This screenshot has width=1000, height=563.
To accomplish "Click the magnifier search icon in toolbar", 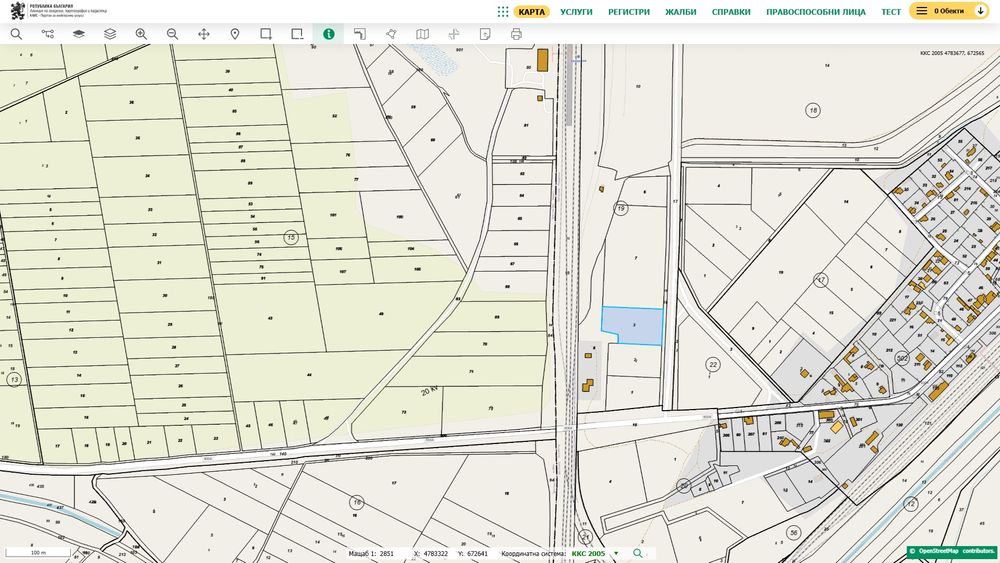I will click(x=16, y=34).
